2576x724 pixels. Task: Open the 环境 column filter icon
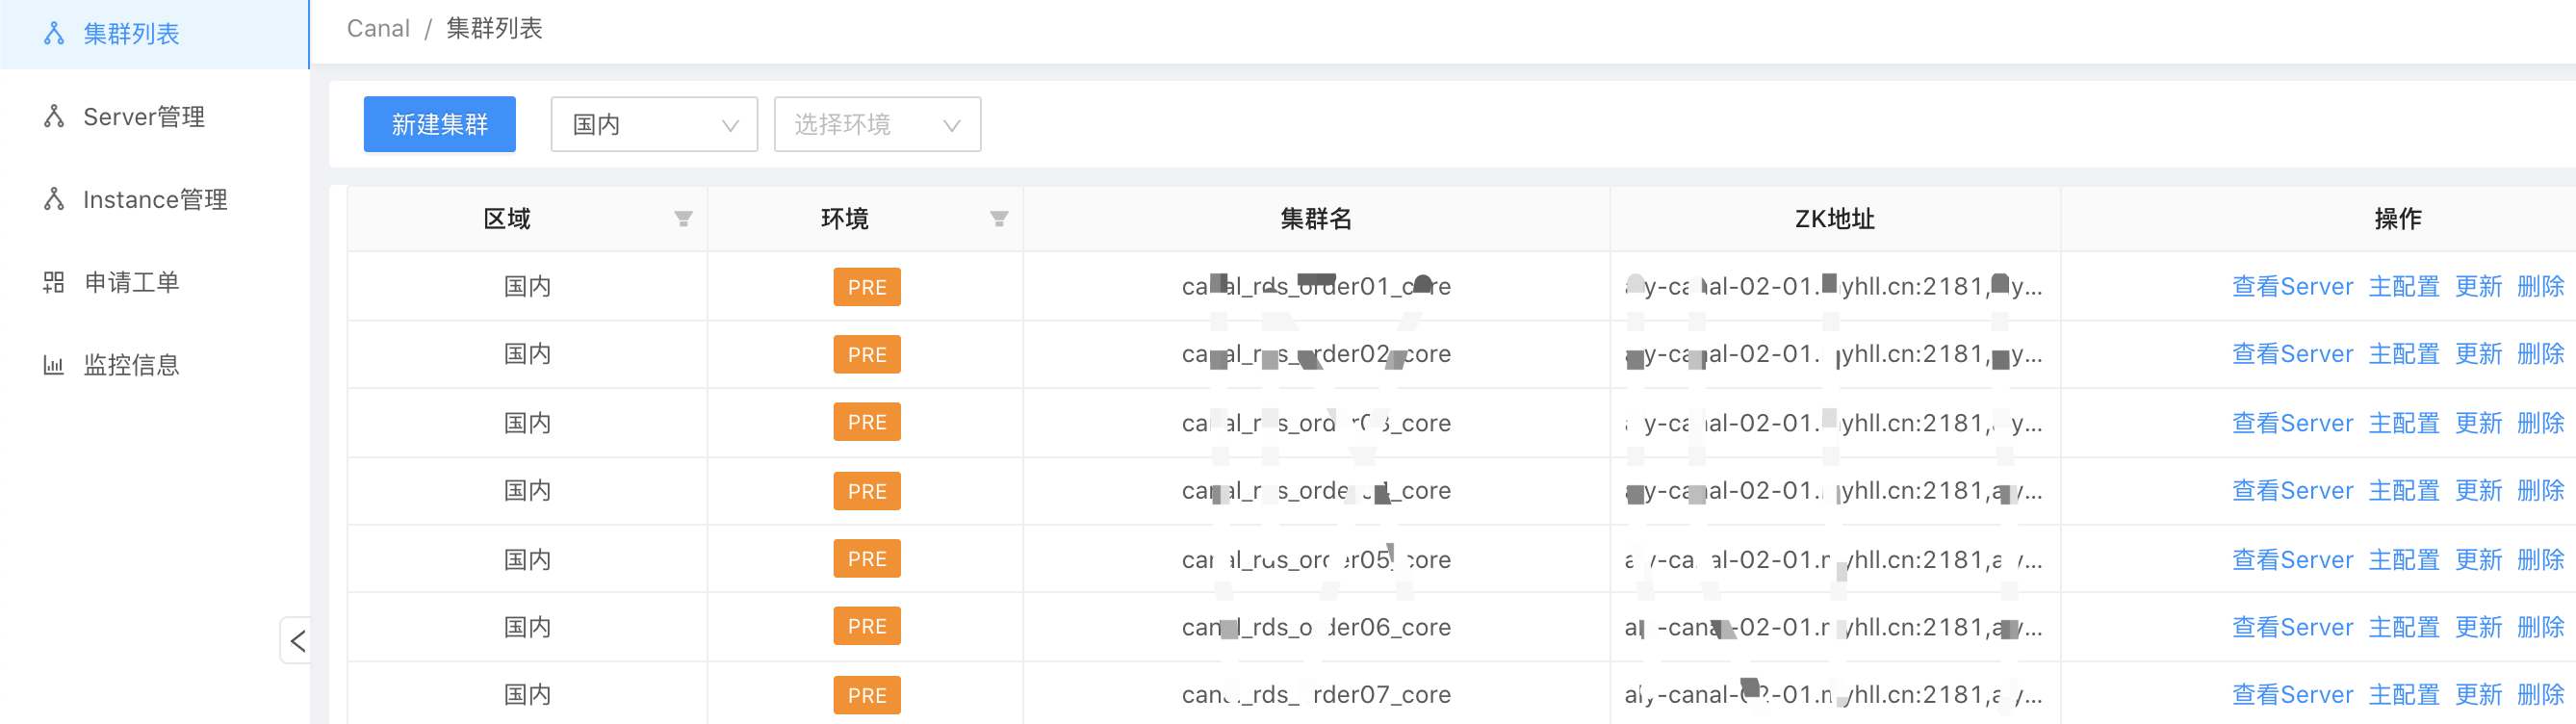(998, 219)
